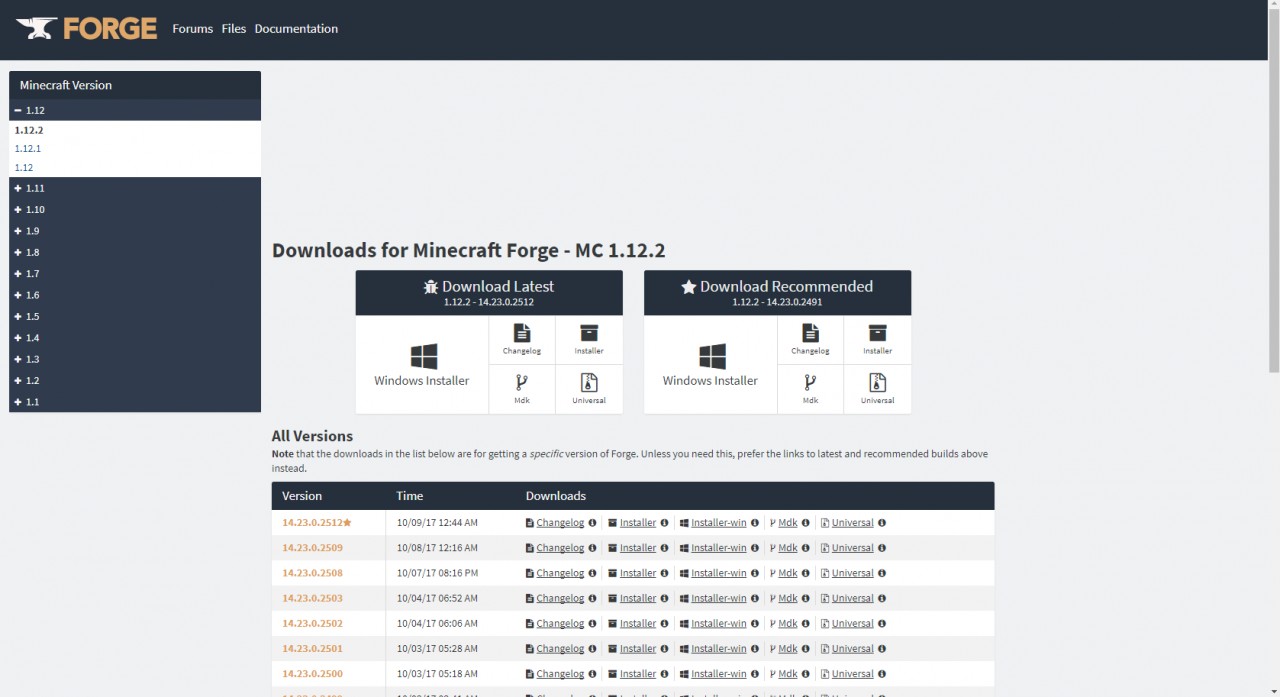1280x697 pixels.
Task: Open Changelog link for version 14.23.0.2512
Action: click(x=560, y=523)
